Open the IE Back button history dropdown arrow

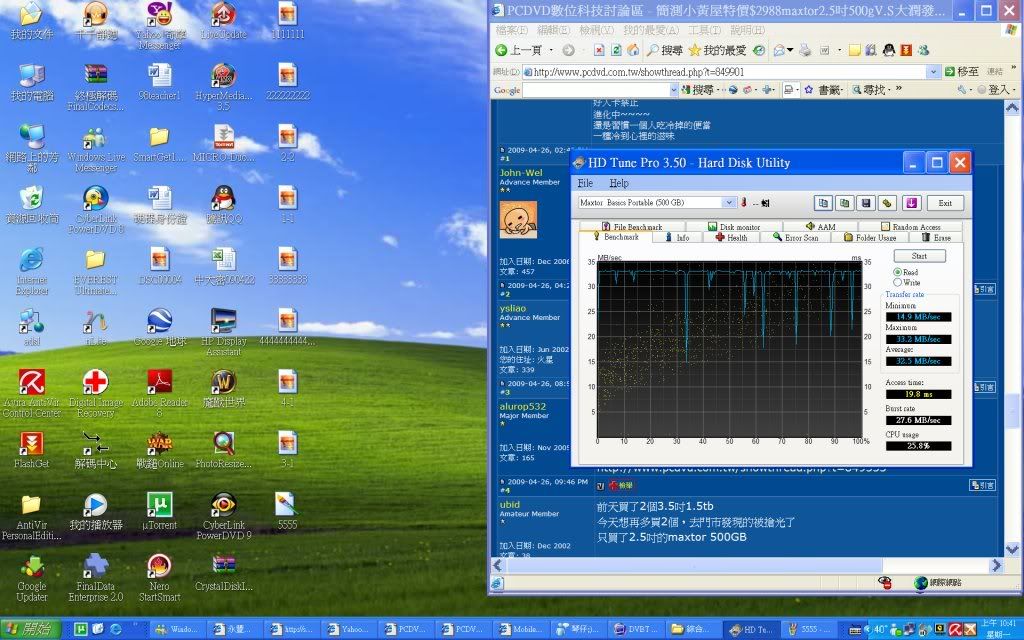[551, 50]
